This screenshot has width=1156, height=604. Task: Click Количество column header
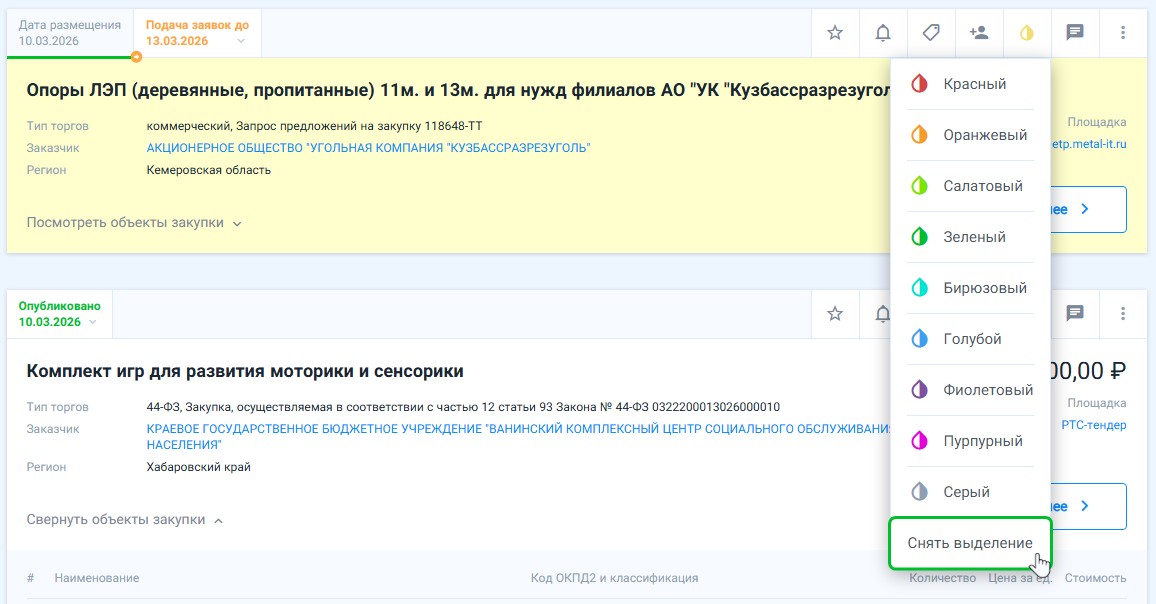coord(942,578)
